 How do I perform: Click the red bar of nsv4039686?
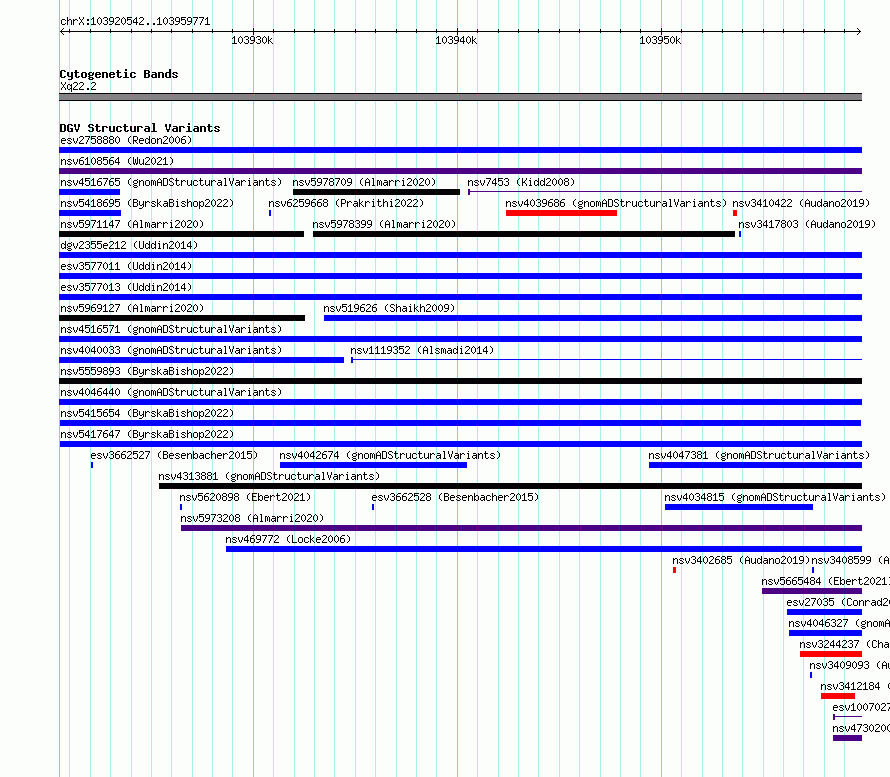561,213
